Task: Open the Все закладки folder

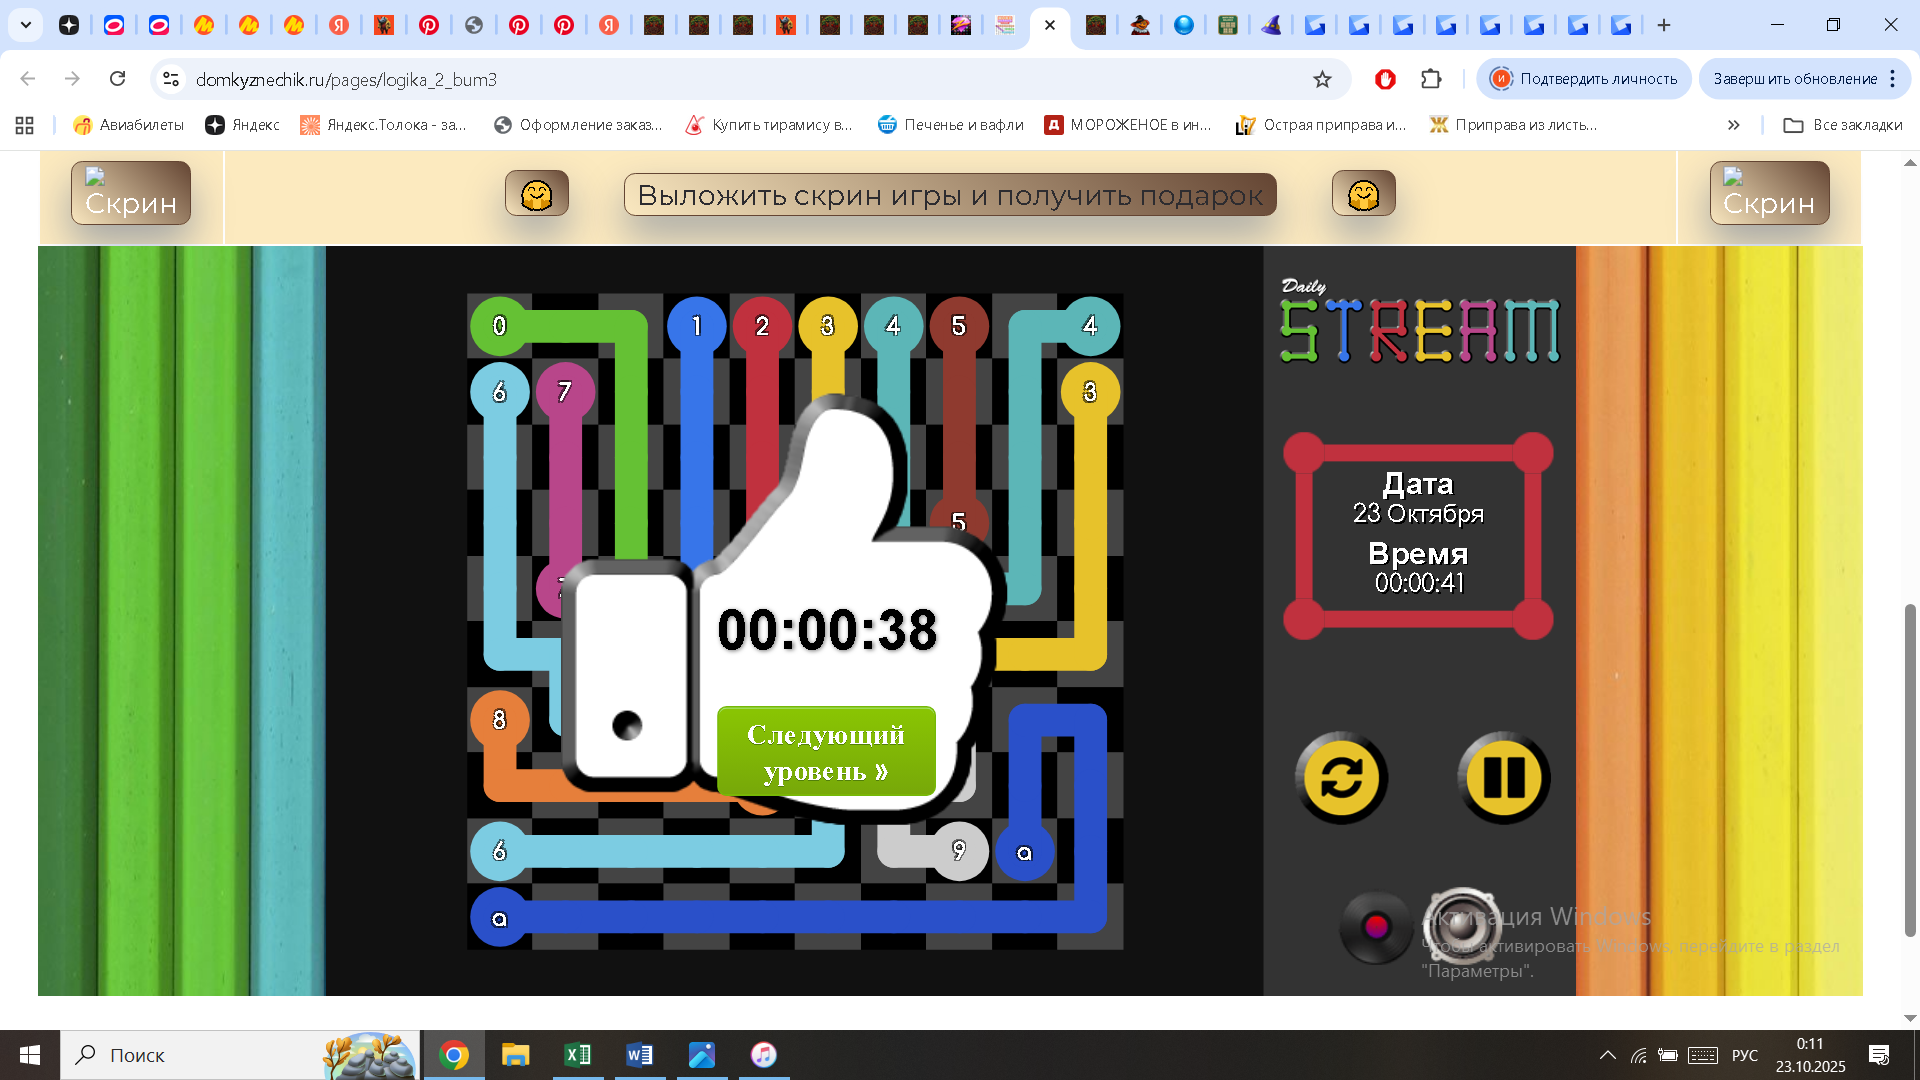Action: pyautogui.click(x=1843, y=125)
